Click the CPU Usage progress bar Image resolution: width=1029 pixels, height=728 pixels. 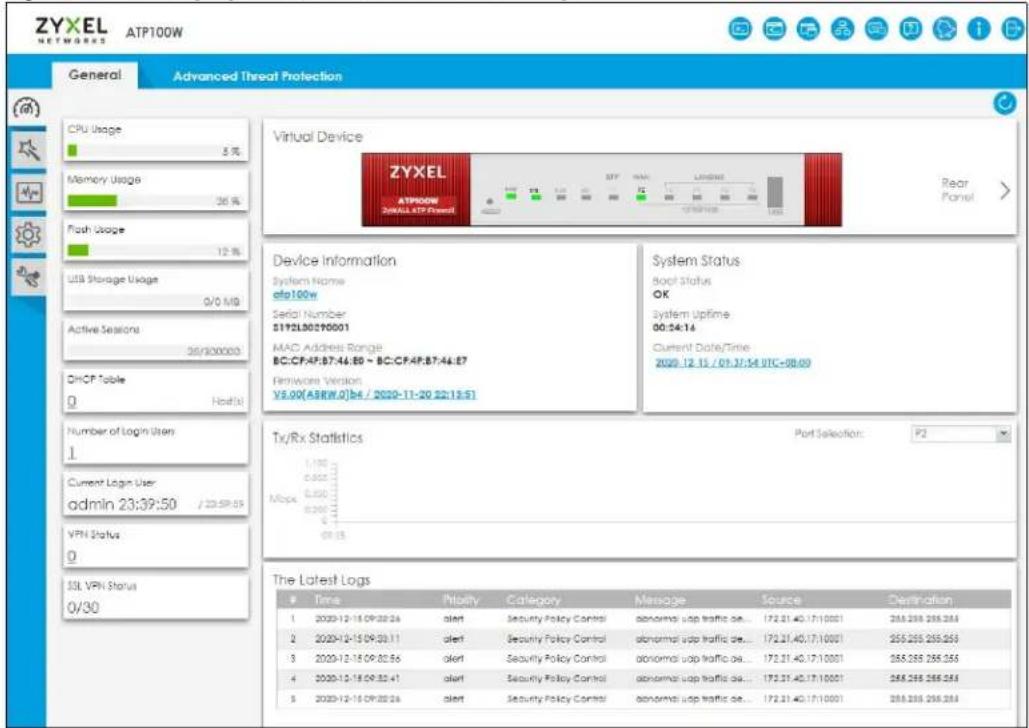pos(156,151)
